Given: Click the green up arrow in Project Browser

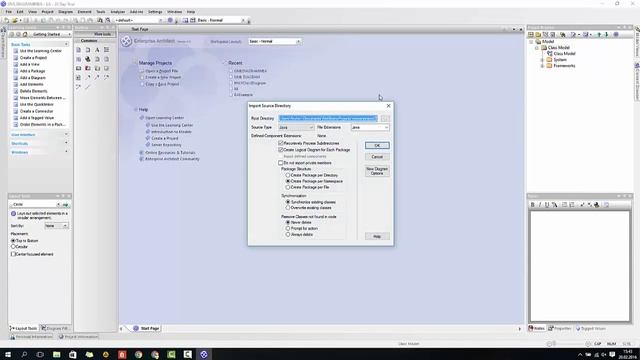Looking at the screenshot, I should [599, 35].
